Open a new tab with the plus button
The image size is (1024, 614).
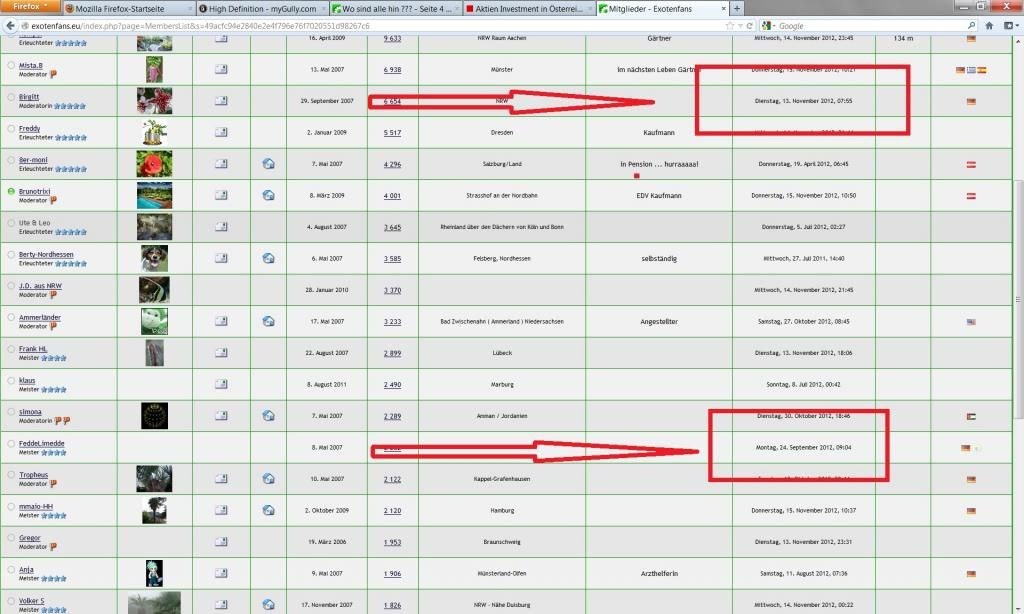(737, 8)
